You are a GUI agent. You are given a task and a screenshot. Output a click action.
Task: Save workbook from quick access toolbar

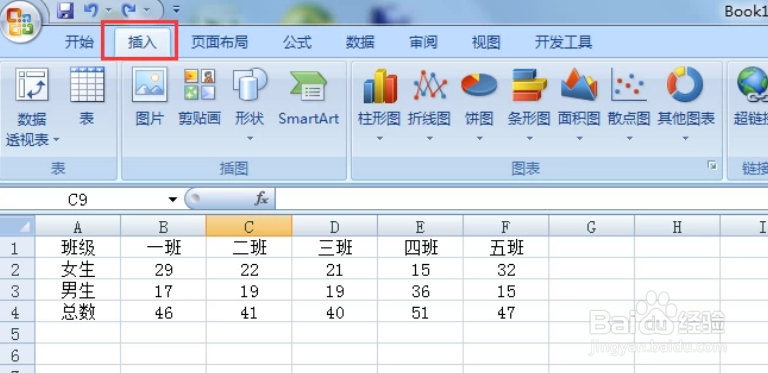point(65,10)
